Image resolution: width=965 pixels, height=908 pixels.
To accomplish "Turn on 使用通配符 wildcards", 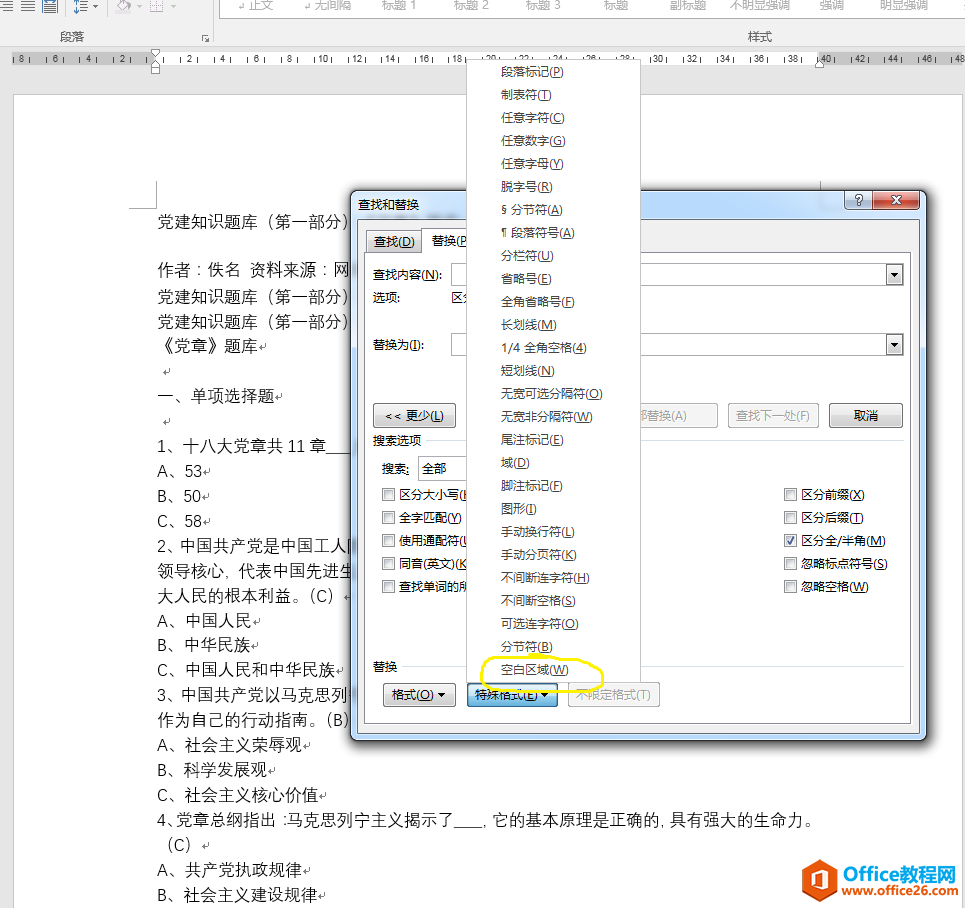I will 388,540.
